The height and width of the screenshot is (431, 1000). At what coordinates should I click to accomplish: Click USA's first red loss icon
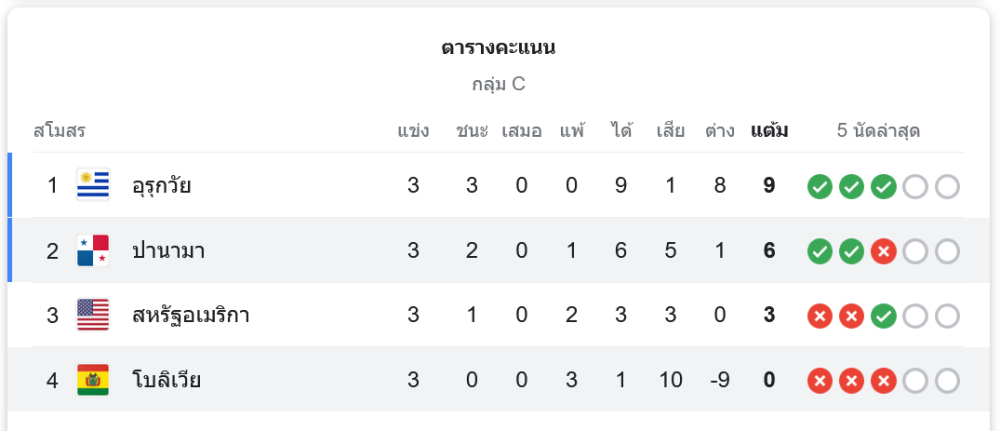820,316
